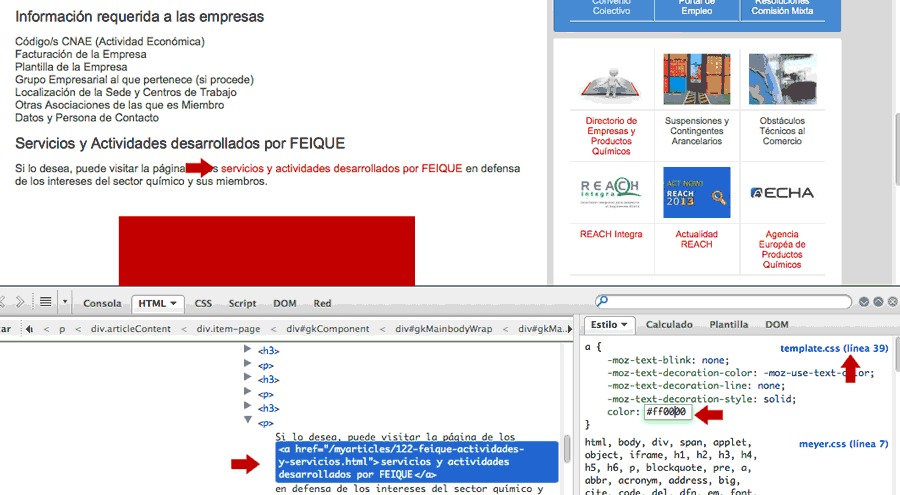Click the -moz-text-blink: none property
Viewport: 900px width, 495px height.
[668, 360]
